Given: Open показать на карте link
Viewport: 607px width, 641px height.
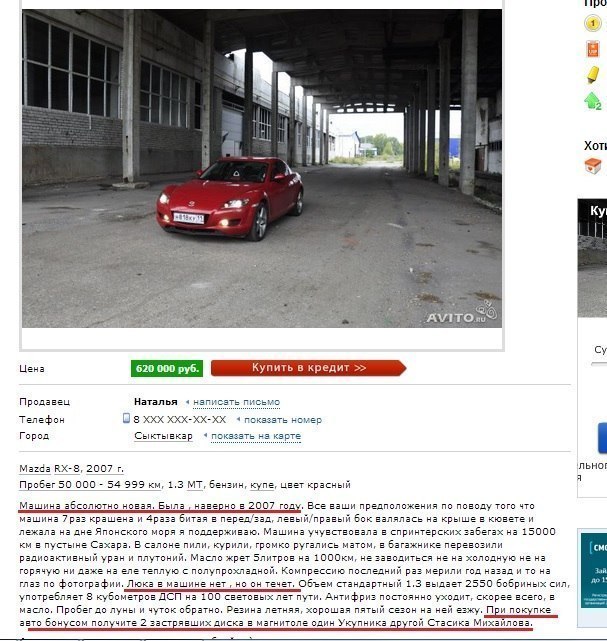Looking at the screenshot, I should click(256, 436).
